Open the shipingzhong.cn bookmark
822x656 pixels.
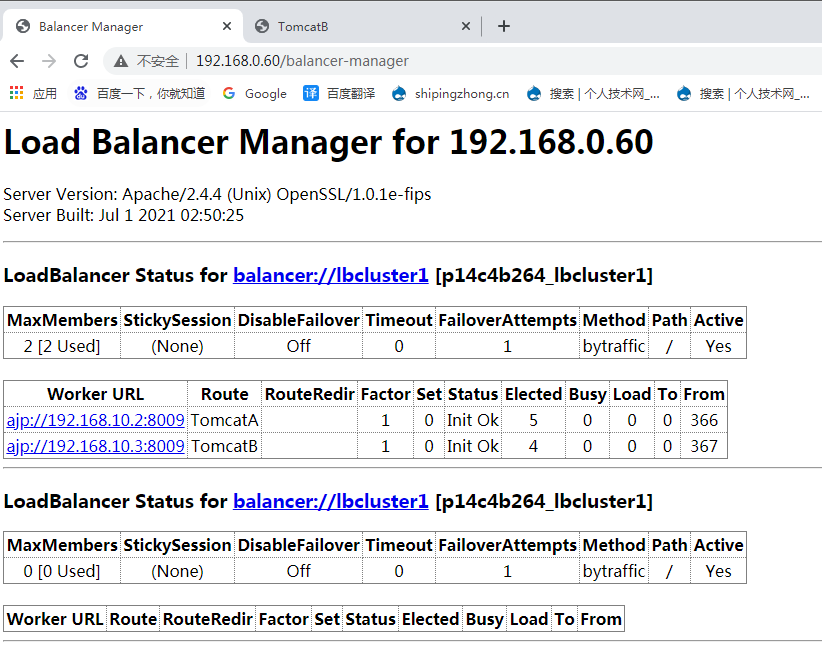click(x=450, y=93)
